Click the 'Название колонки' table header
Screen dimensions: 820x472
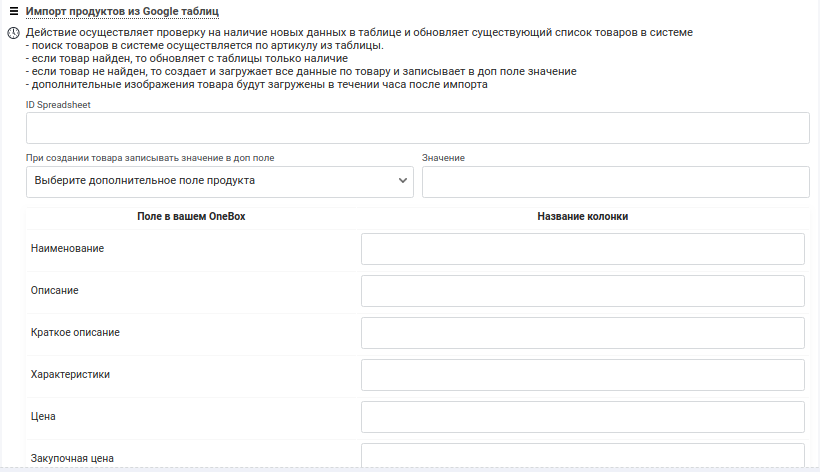583,216
